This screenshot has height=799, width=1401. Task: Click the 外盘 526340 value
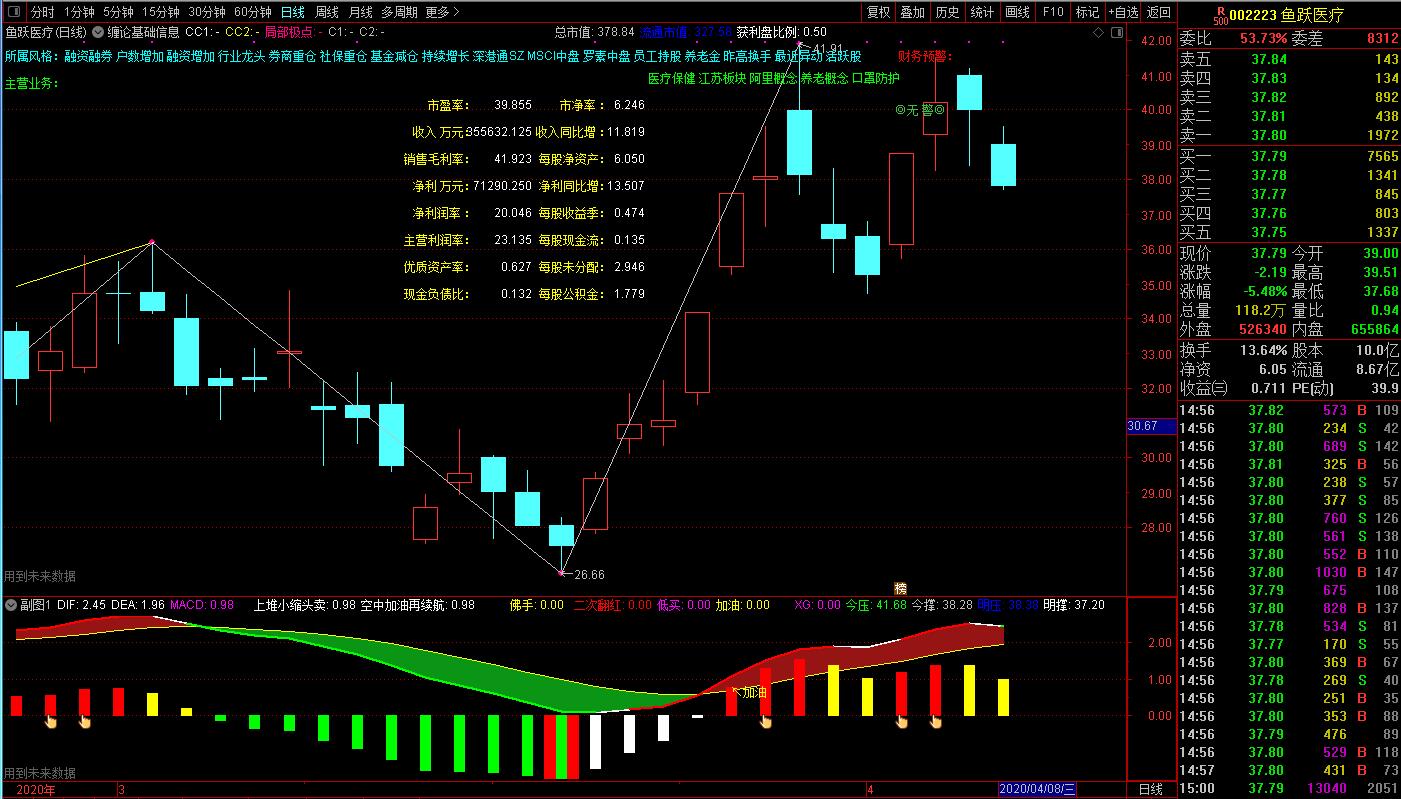1262,329
